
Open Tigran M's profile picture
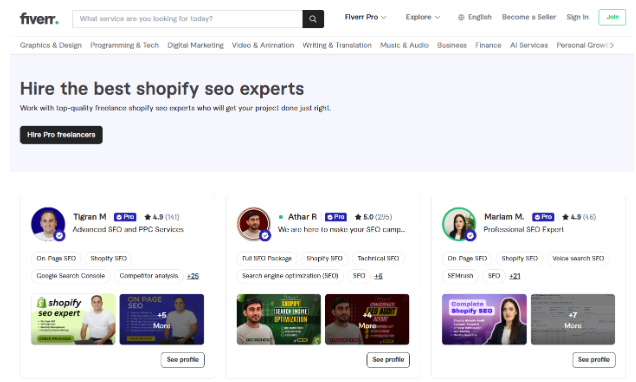(x=48, y=224)
